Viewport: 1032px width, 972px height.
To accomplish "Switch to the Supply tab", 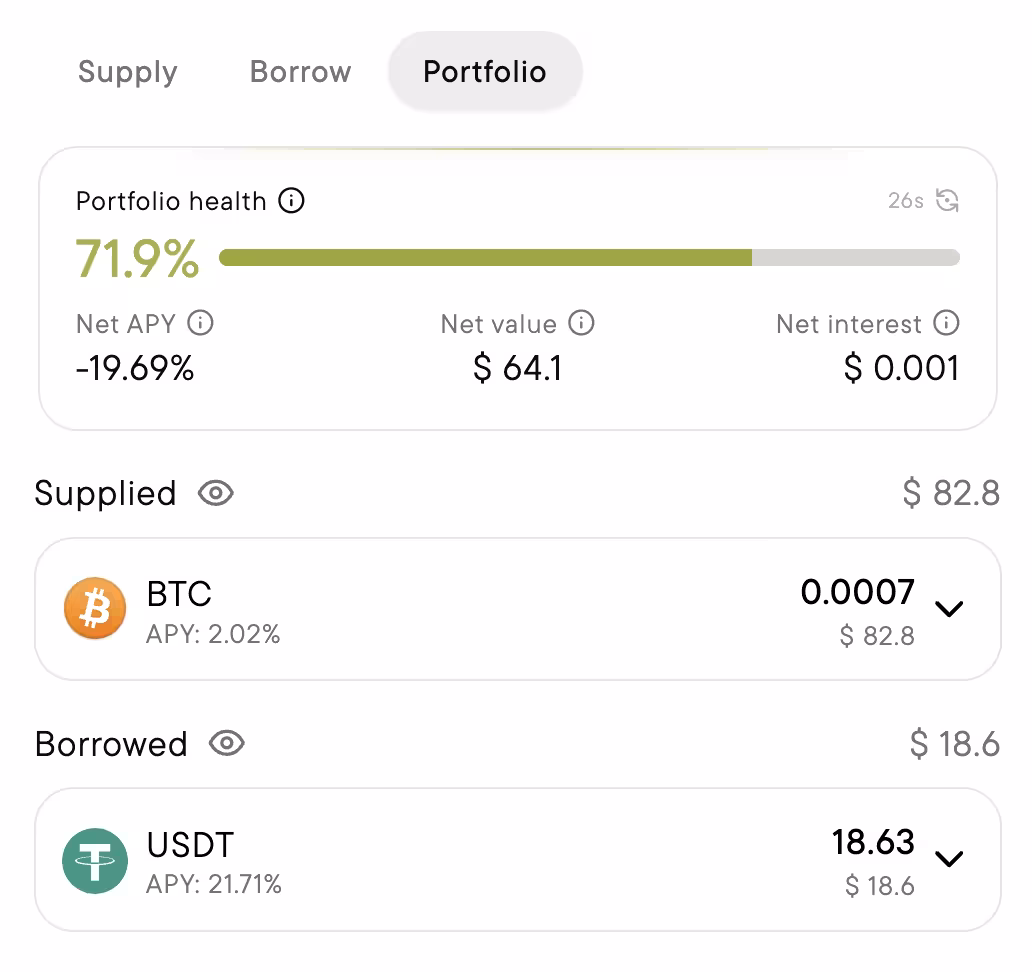I will (x=128, y=72).
